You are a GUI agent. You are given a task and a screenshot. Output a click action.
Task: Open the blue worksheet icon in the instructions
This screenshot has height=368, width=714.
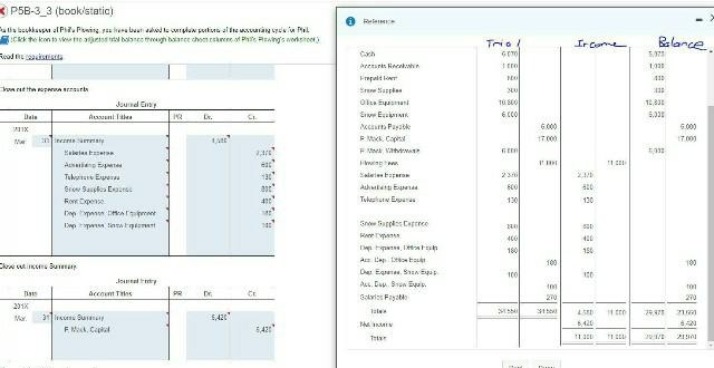click(x=4, y=41)
